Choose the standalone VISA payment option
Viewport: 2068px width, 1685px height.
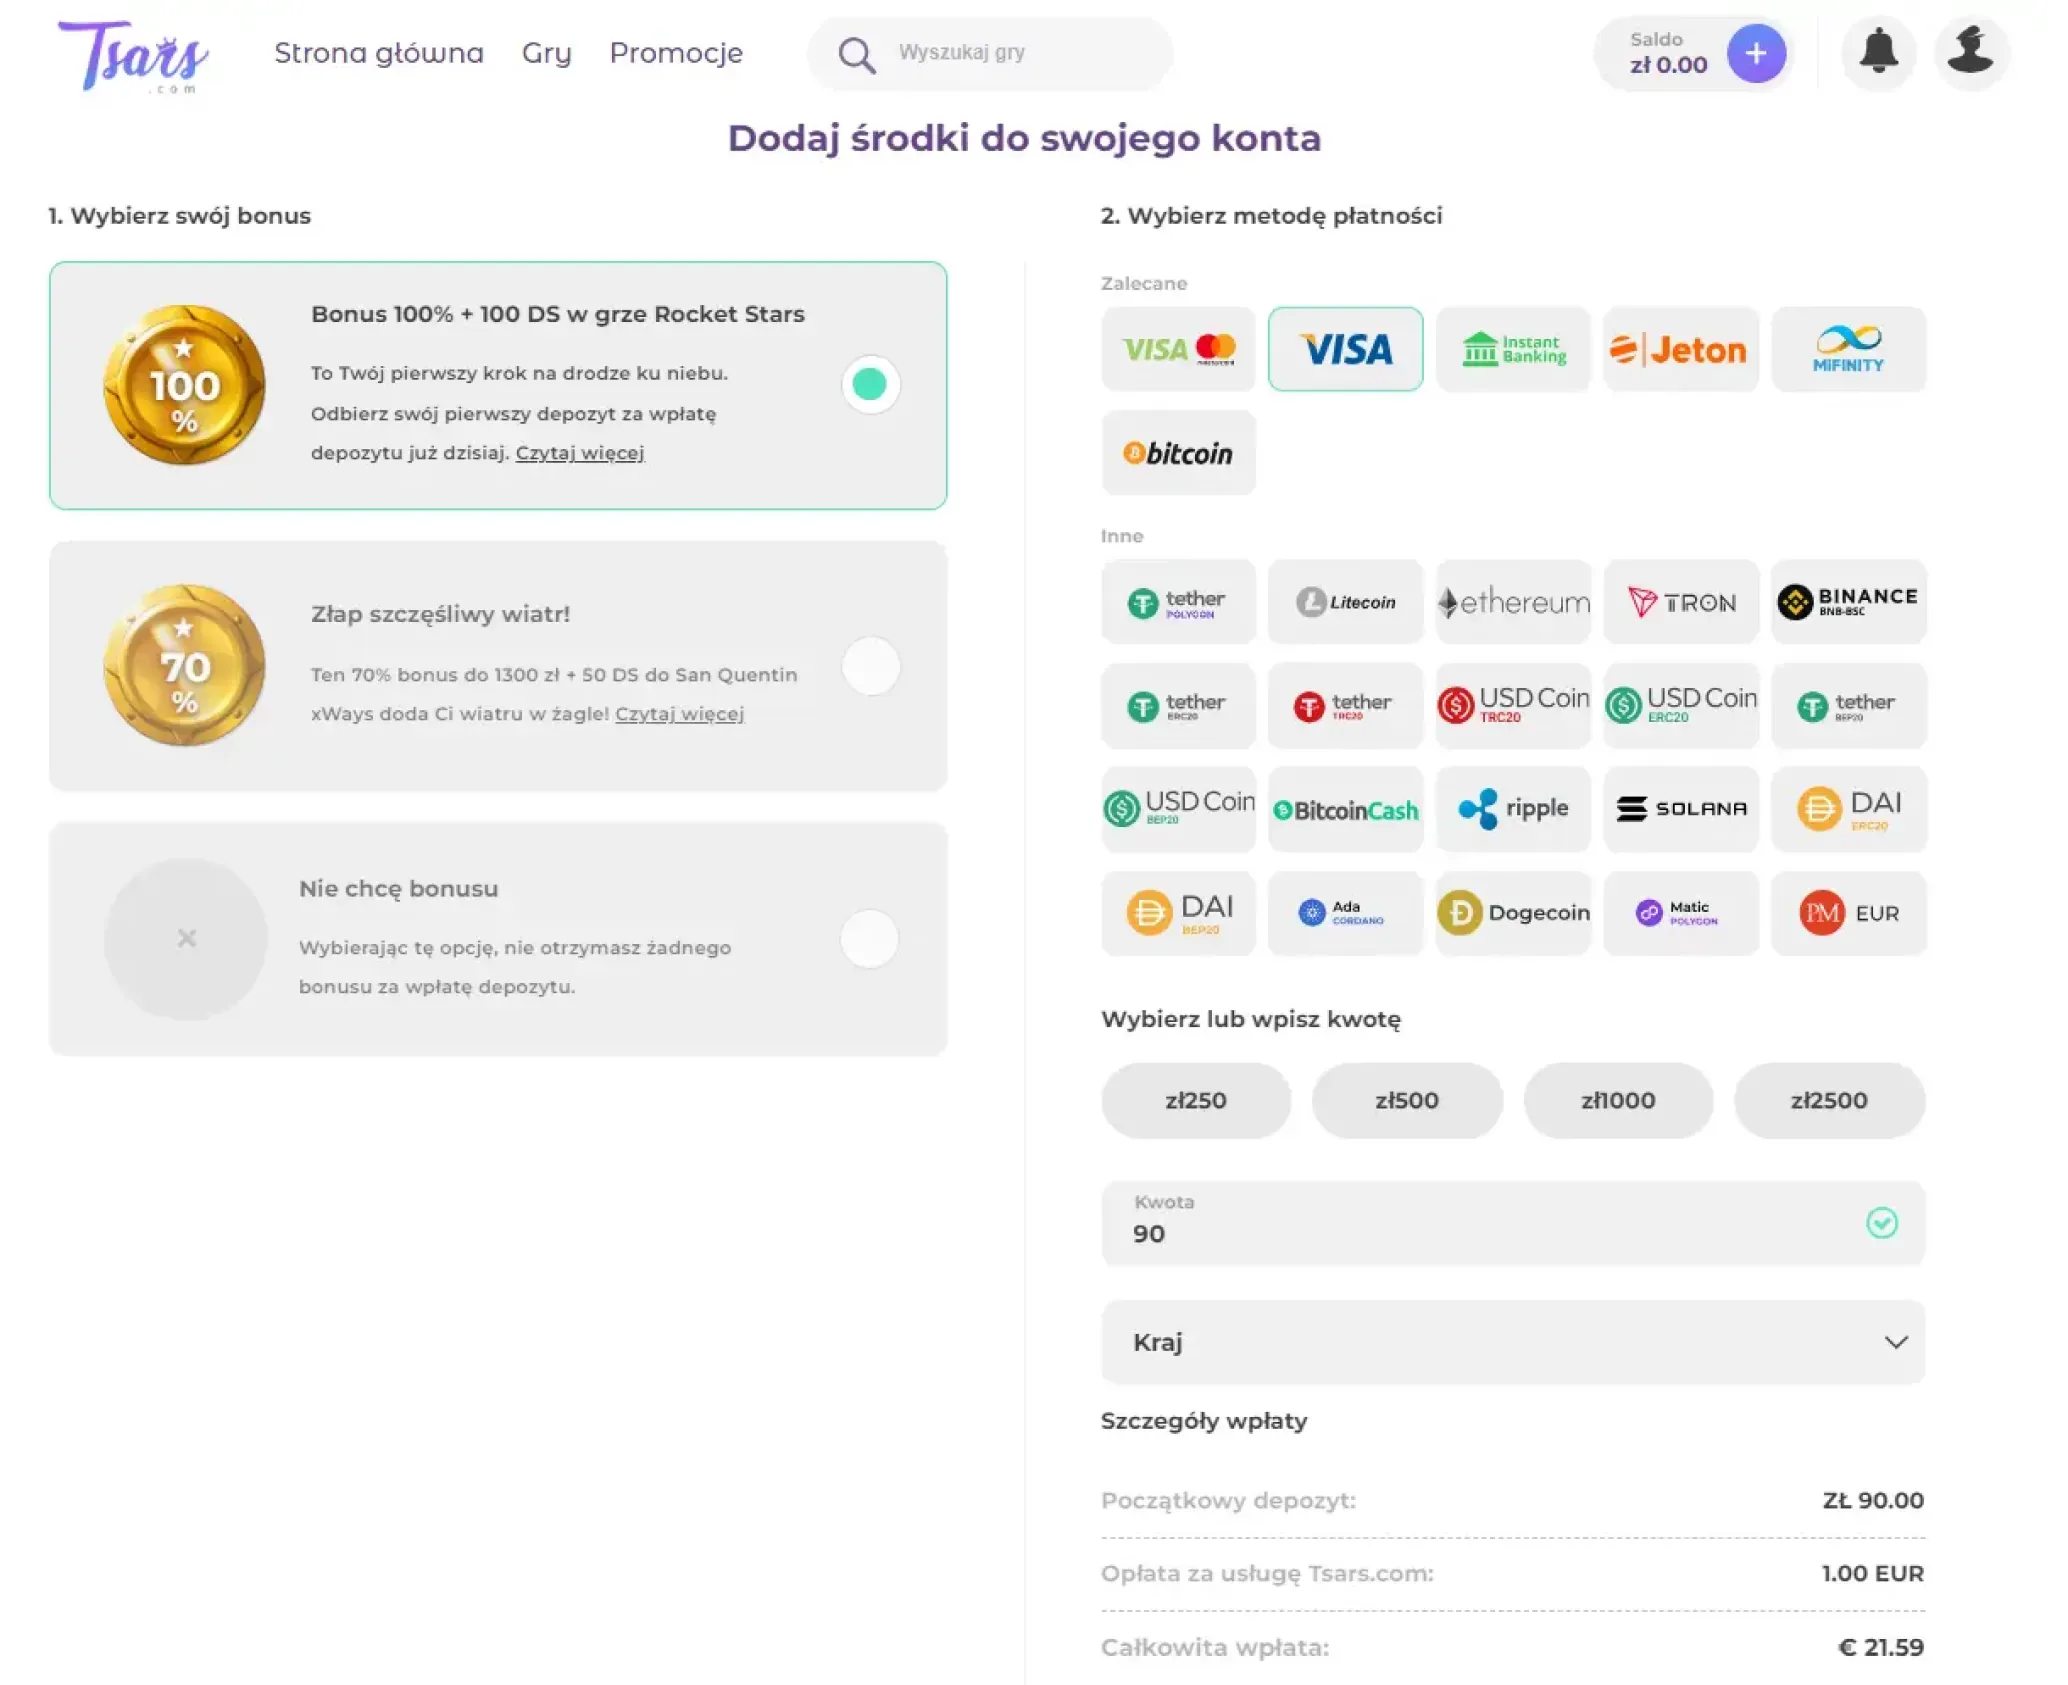[1345, 349]
